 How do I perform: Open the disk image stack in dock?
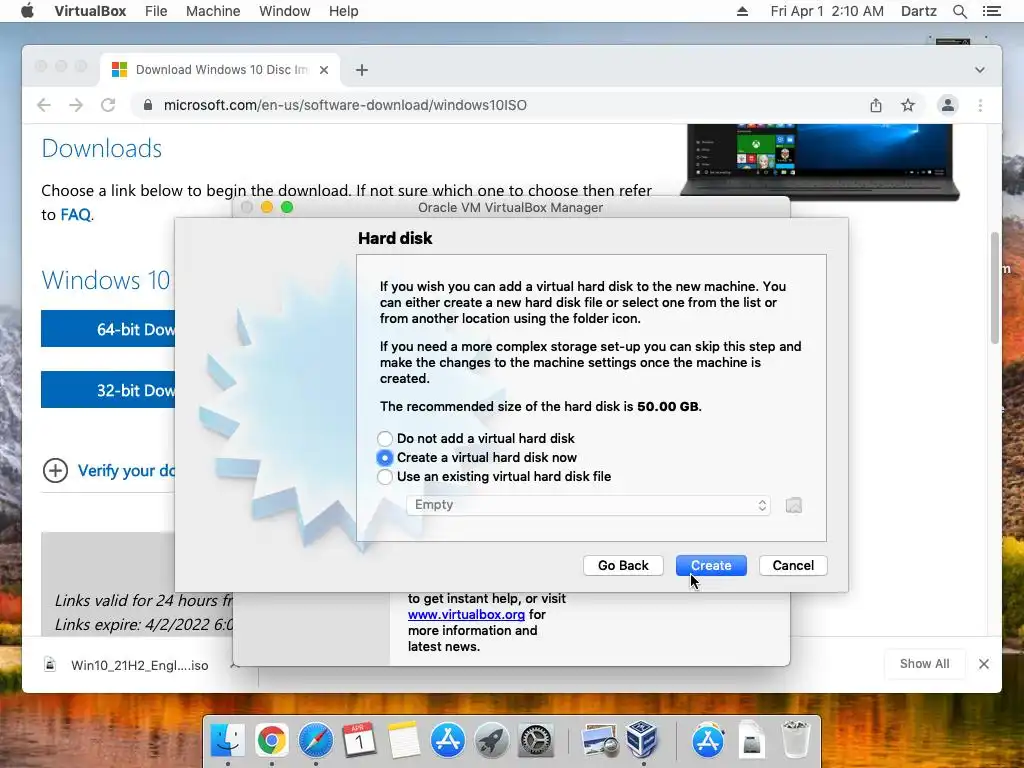[752, 741]
